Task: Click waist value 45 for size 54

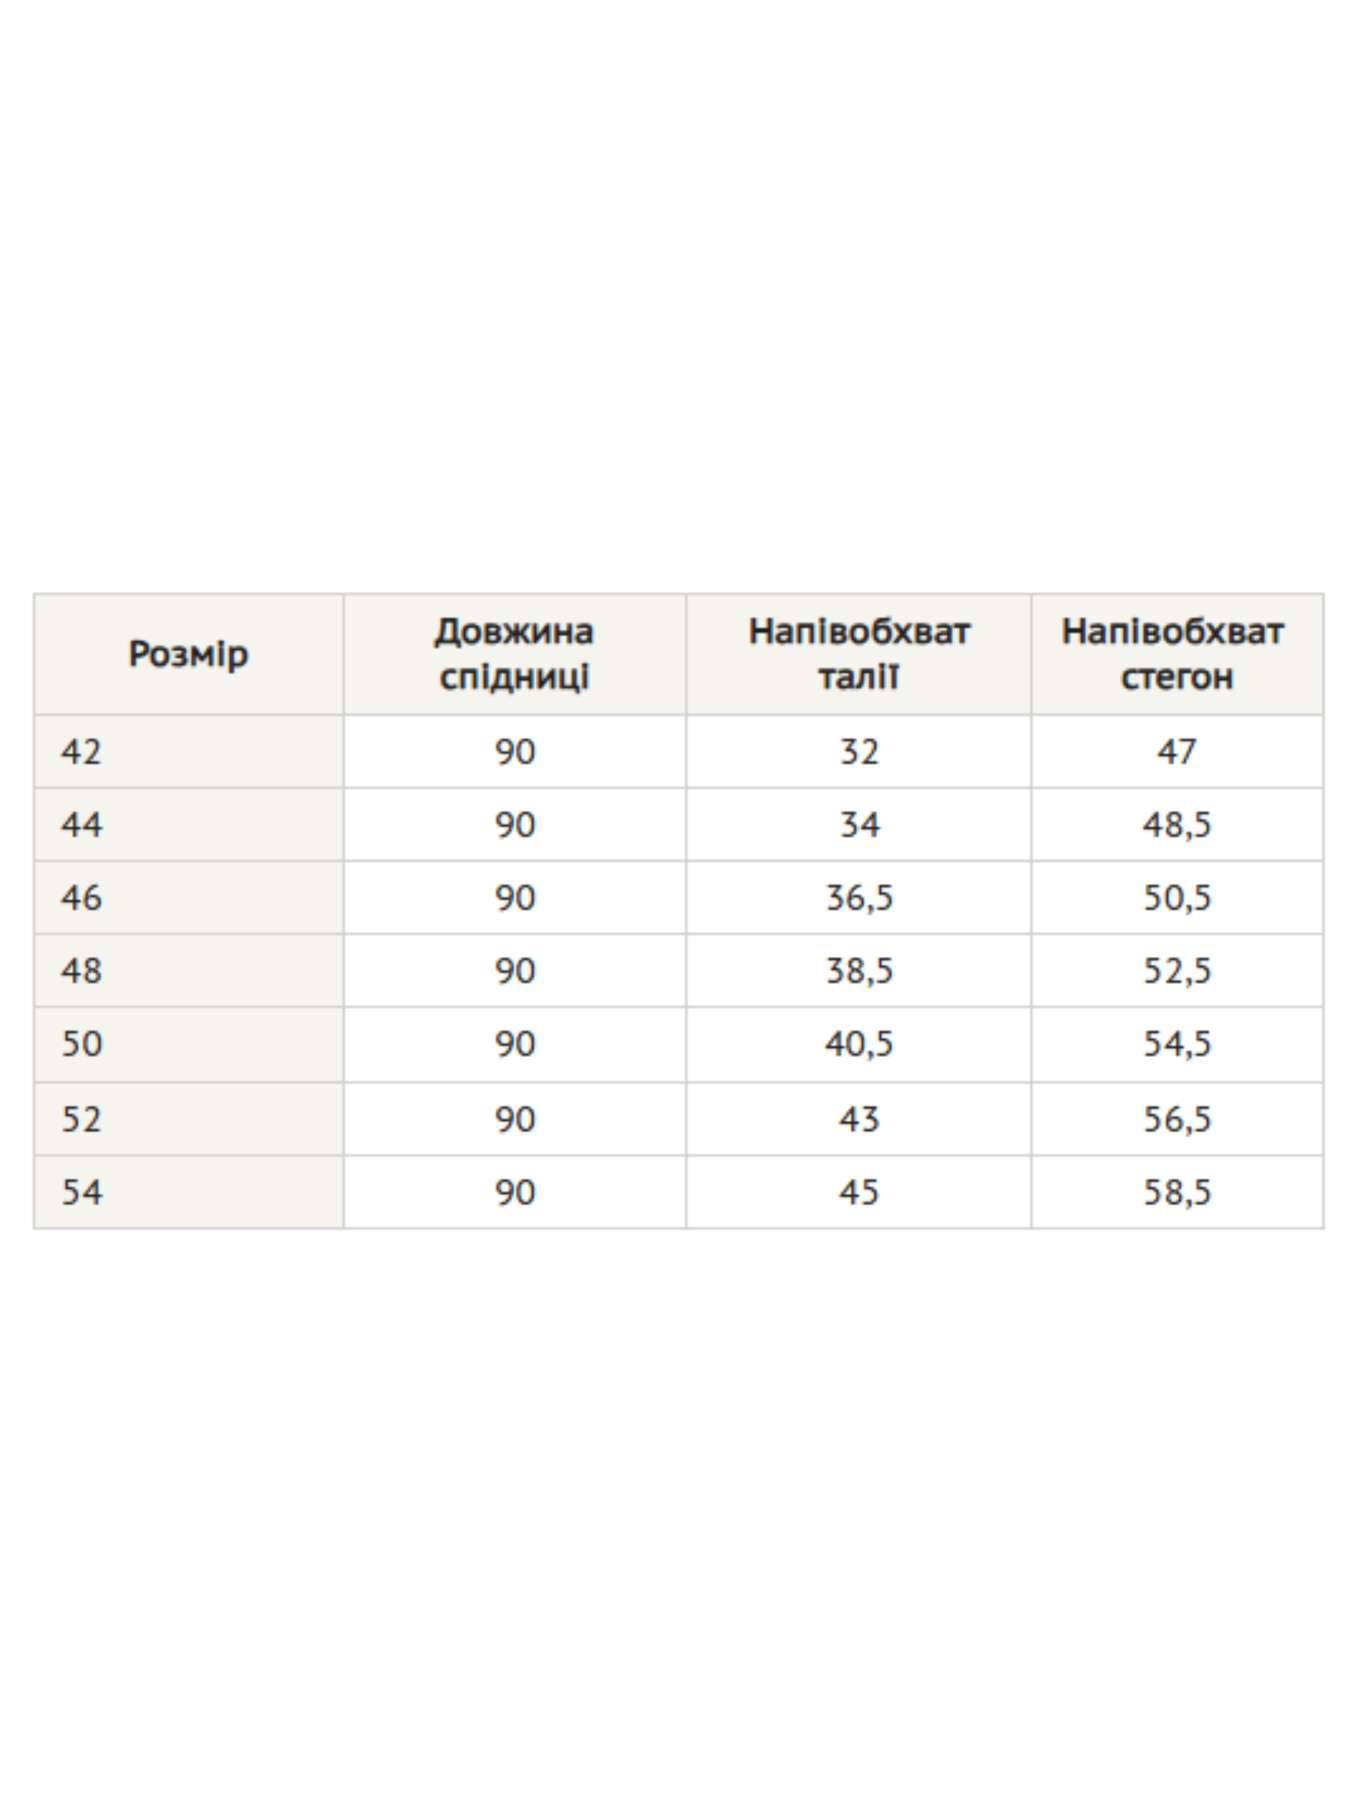Action: pyautogui.click(x=858, y=1192)
